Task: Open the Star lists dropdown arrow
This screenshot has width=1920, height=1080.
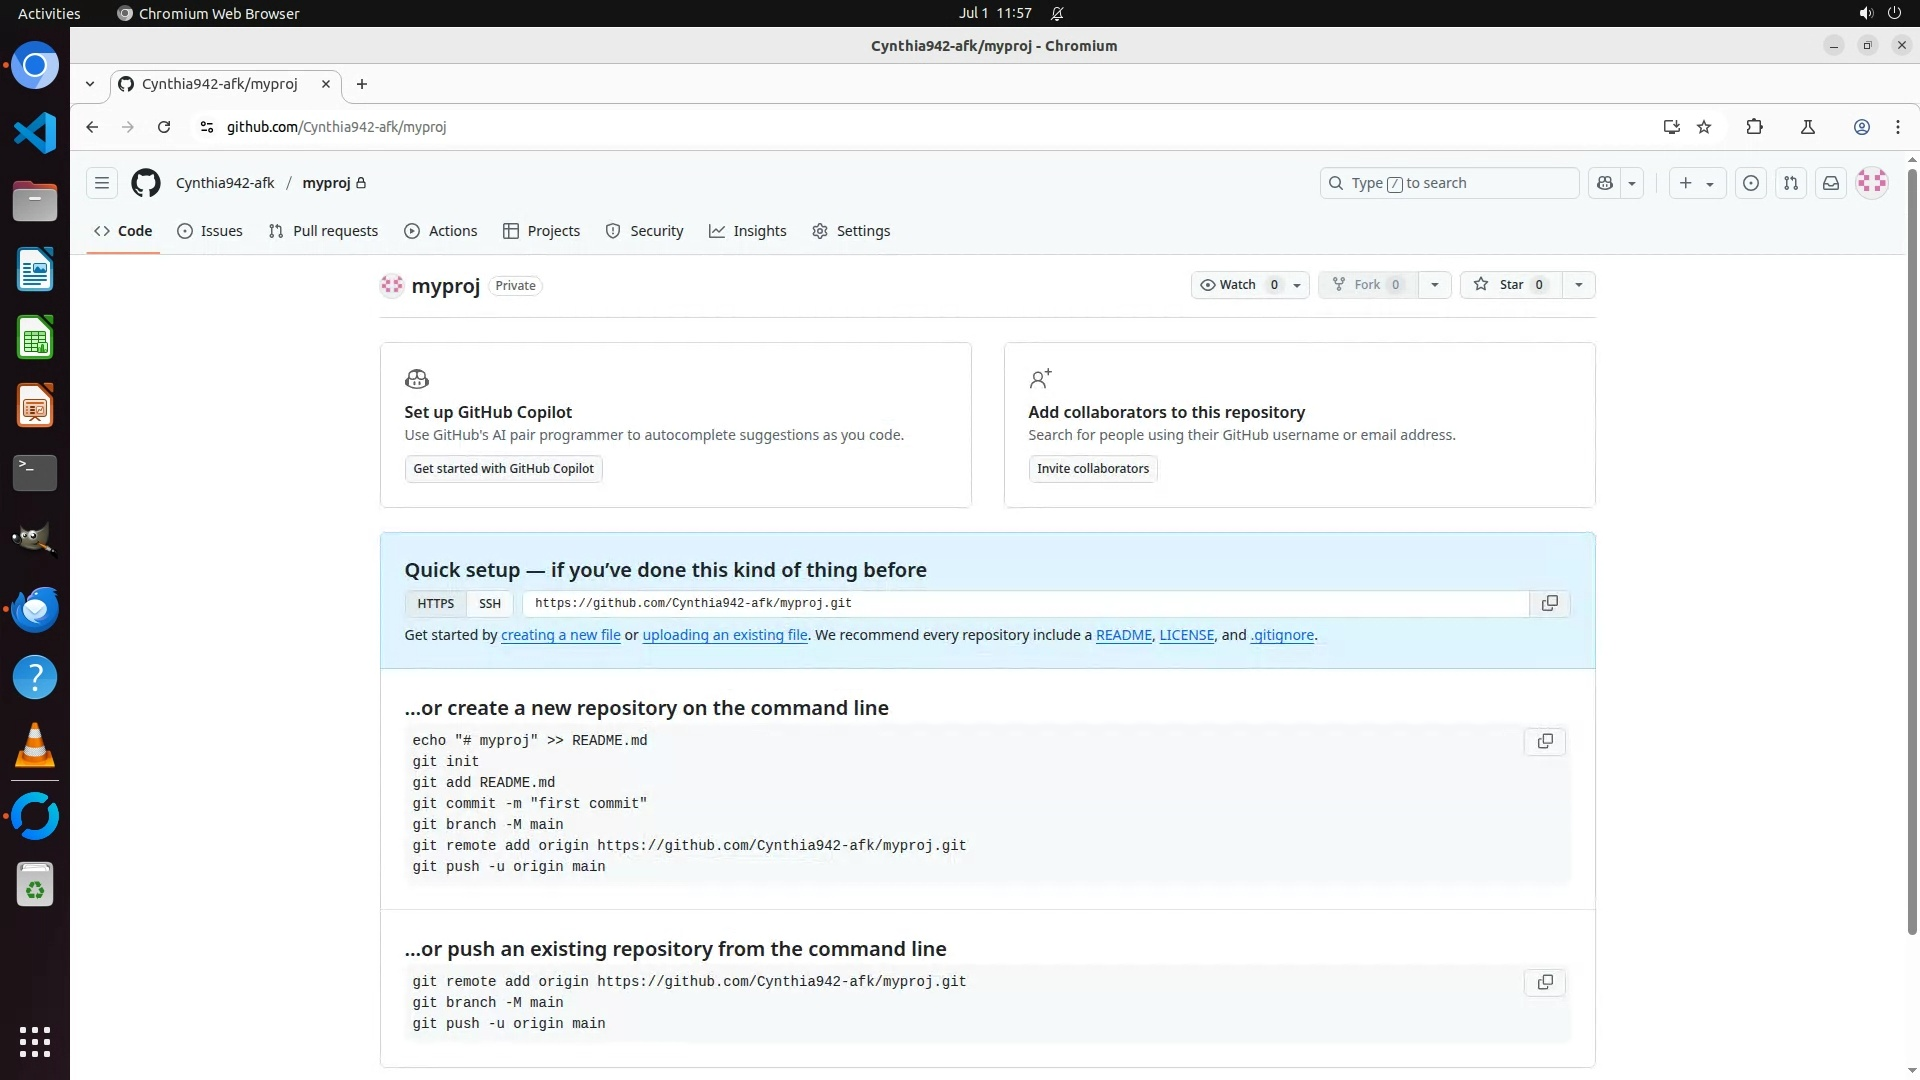Action: click(1578, 285)
